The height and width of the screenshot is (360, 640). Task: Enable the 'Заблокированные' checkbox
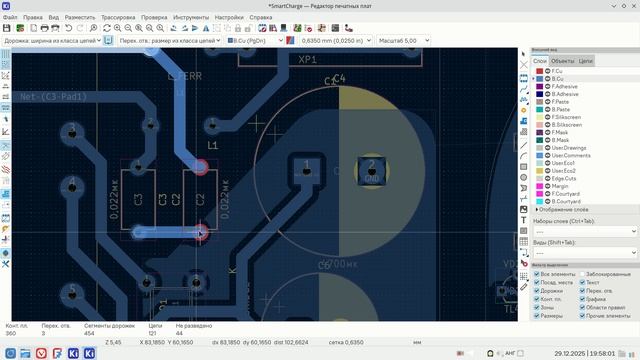[582, 274]
